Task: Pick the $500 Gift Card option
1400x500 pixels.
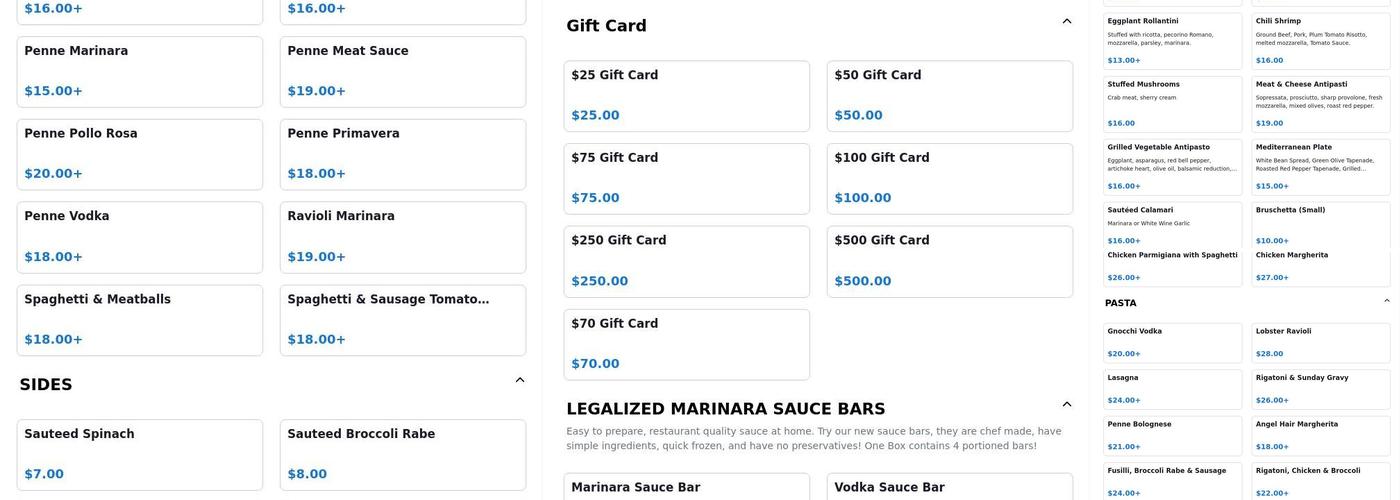Action: point(949,262)
